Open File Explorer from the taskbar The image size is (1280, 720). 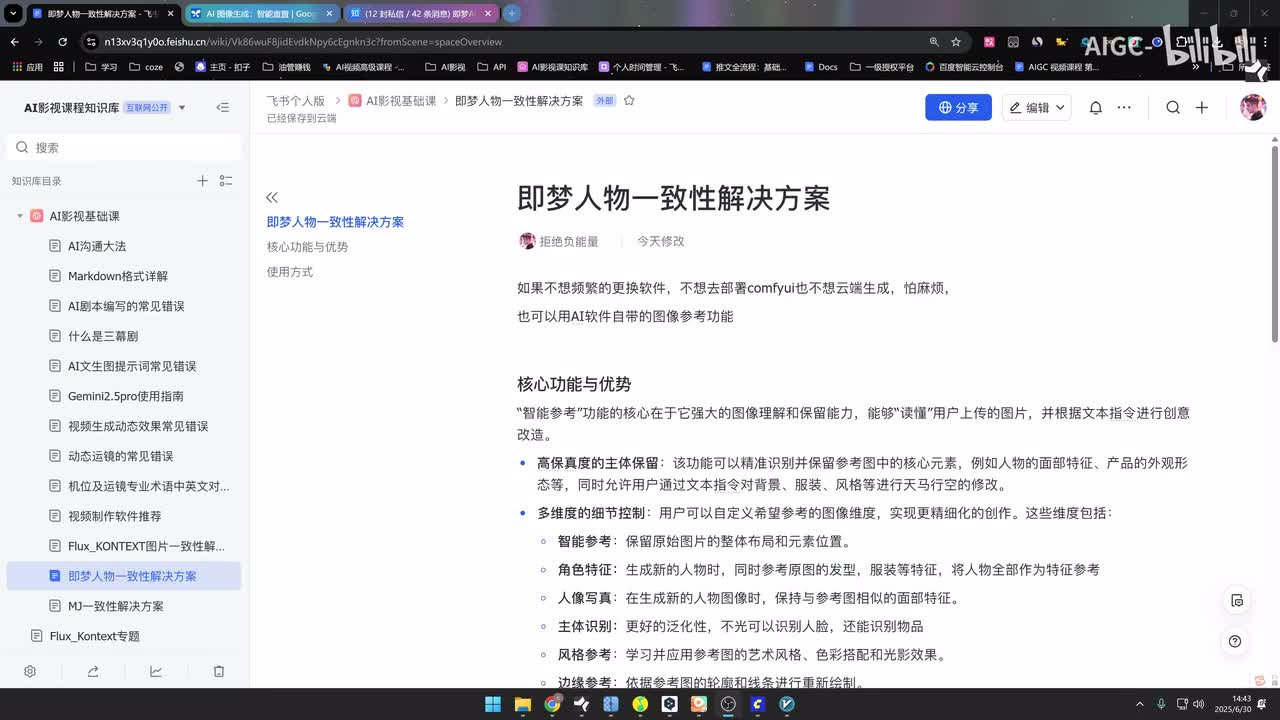[522, 704]
